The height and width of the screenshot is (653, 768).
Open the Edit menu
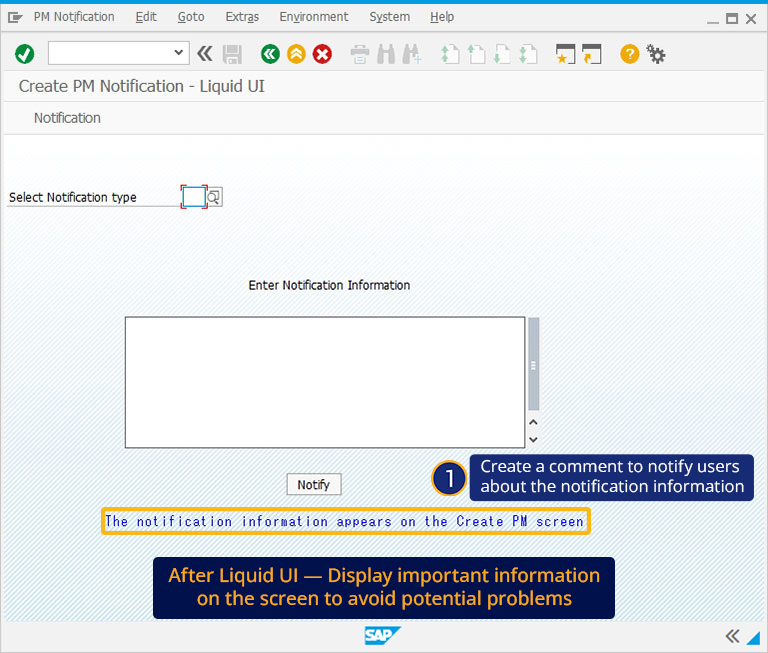point(146,17)
